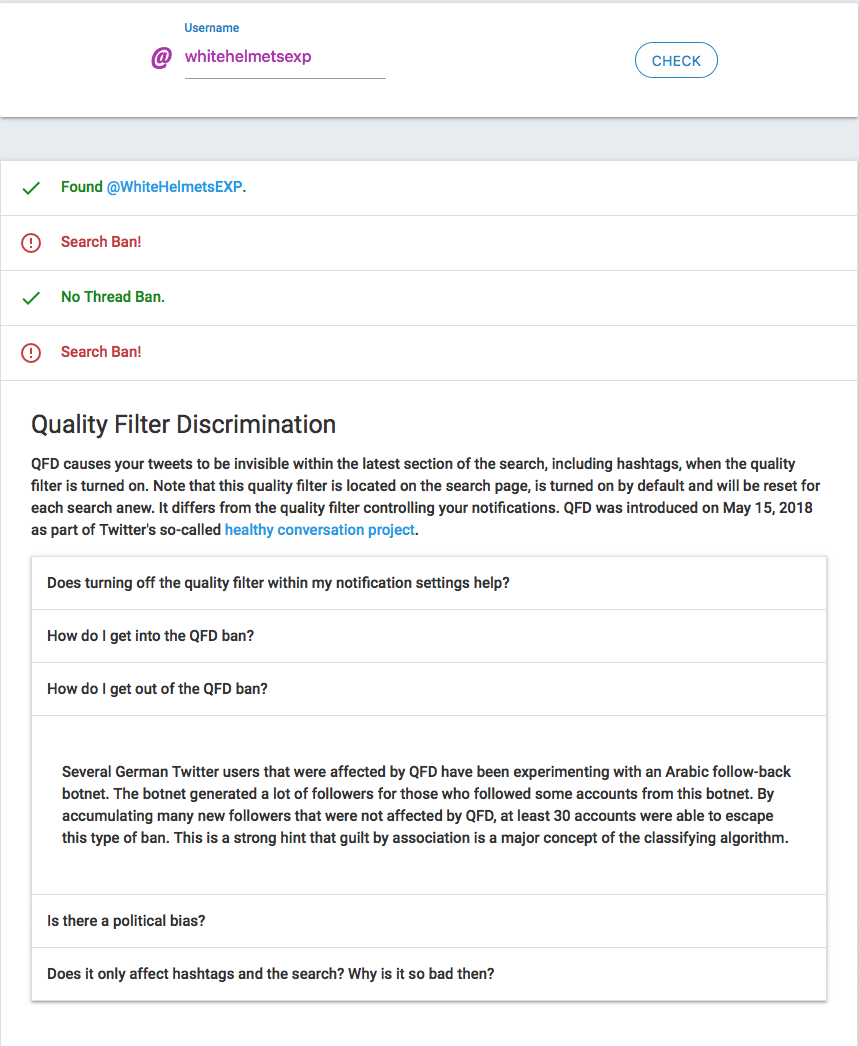859x1046 pixels.
Task: Expand the hashtags and search question
Action: [429, 974]
